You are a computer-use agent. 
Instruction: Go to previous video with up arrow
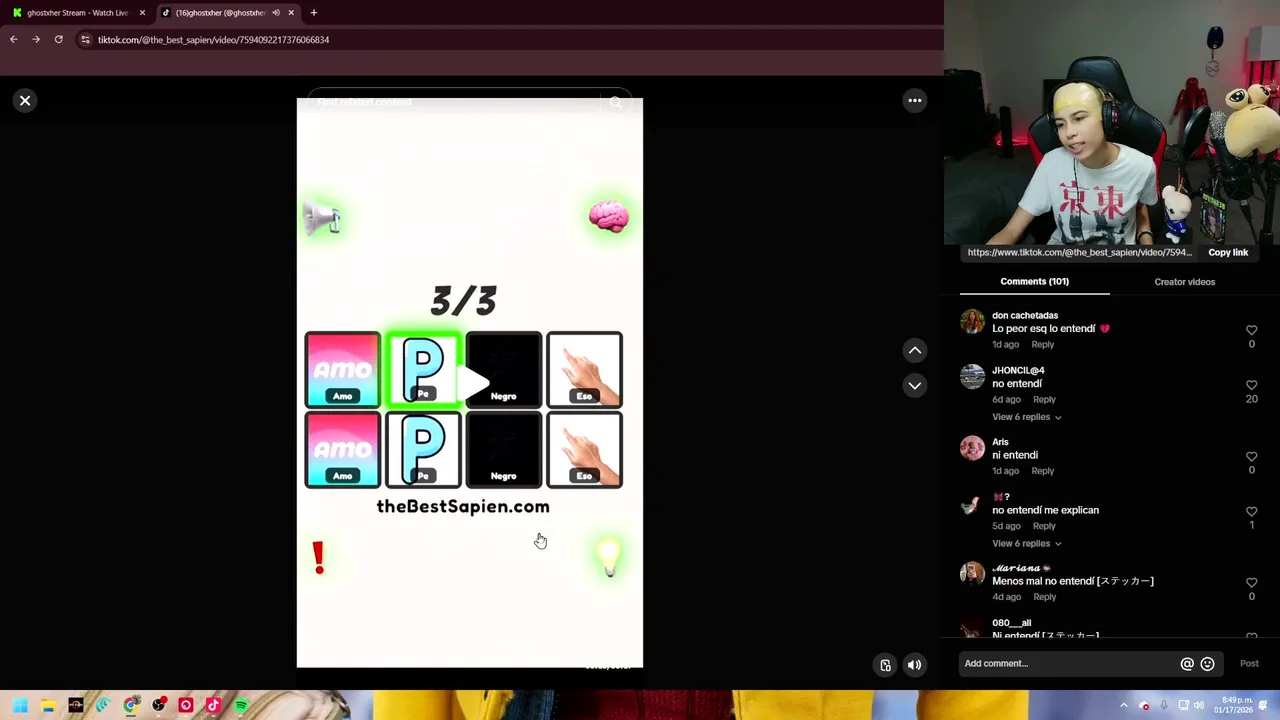[x=914, y=350]
